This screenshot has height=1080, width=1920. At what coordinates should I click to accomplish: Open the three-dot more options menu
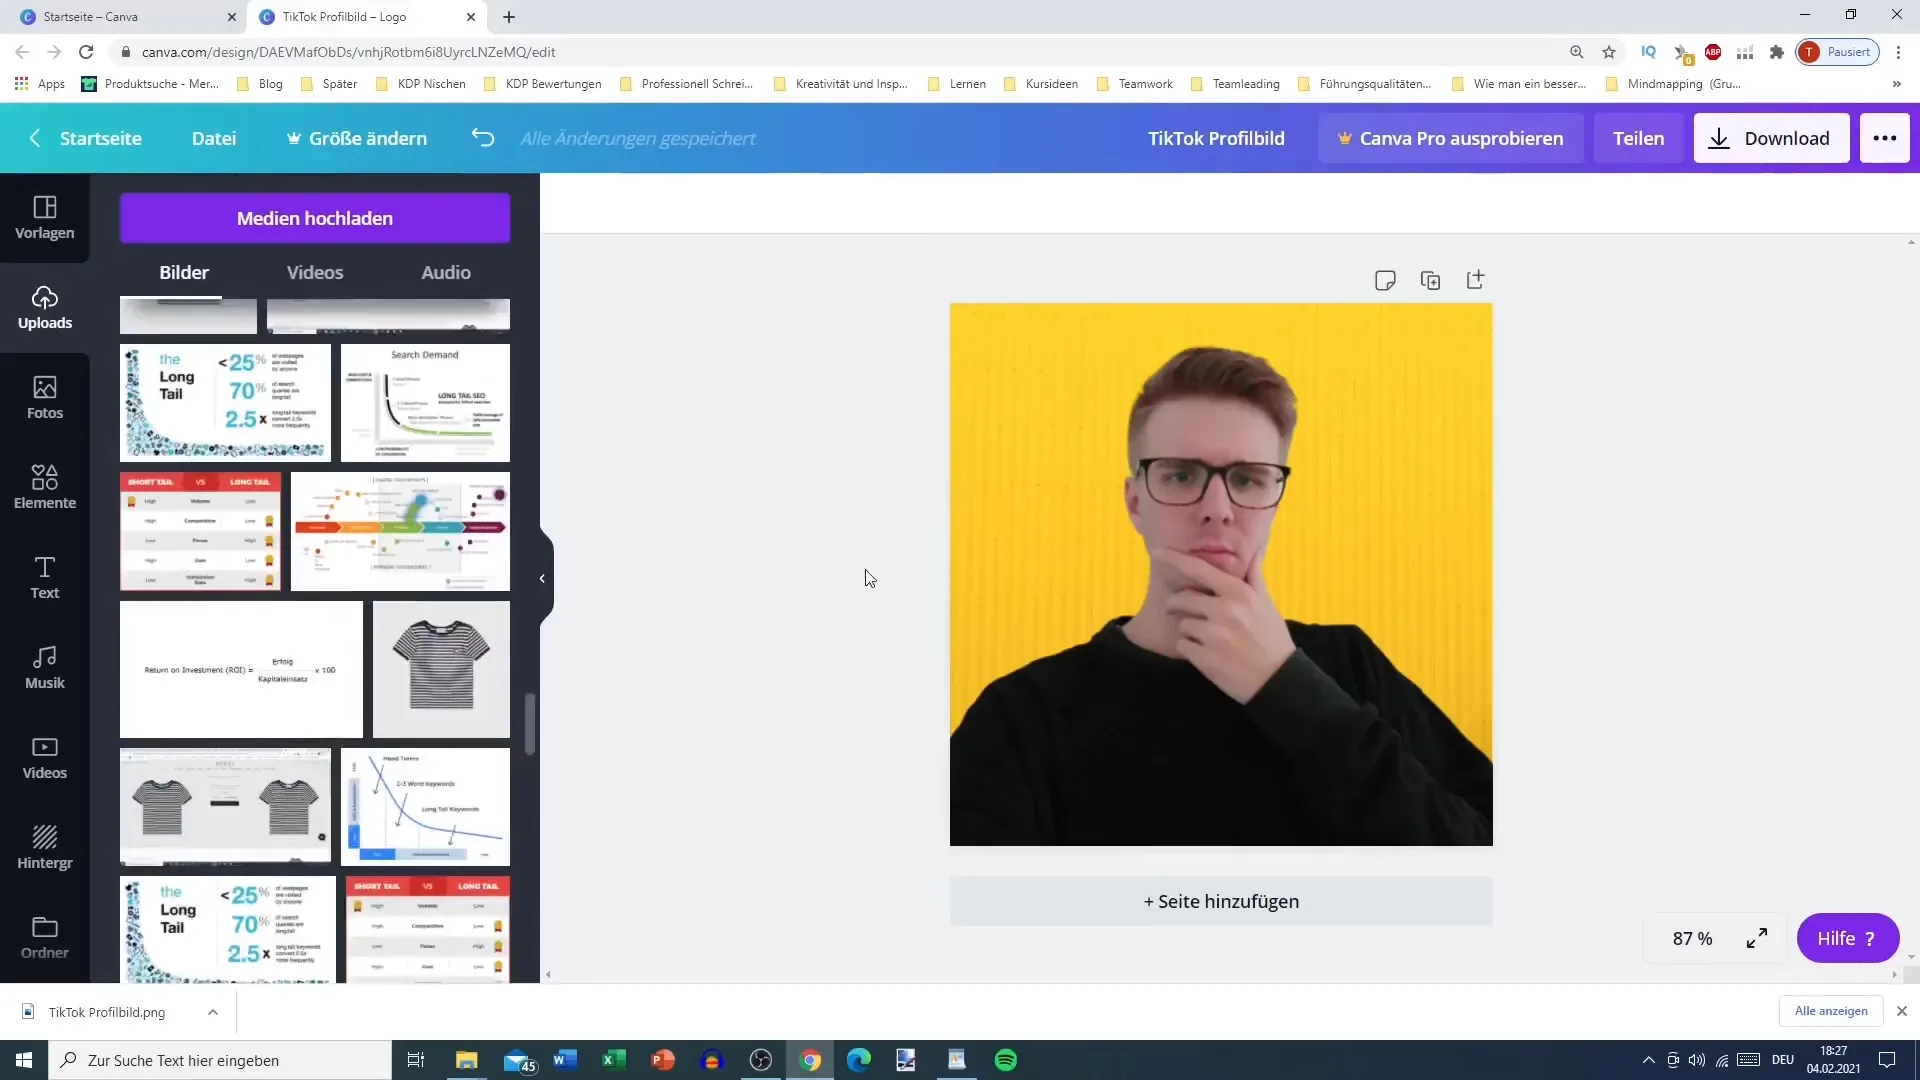(x=1884, y=138)
